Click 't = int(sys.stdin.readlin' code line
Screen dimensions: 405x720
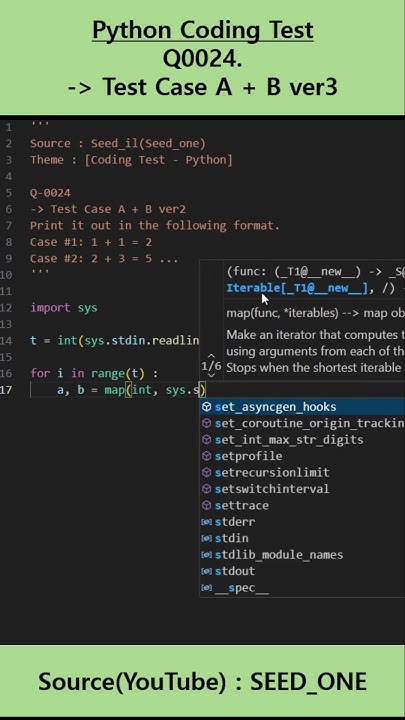[x=115, y=341]
